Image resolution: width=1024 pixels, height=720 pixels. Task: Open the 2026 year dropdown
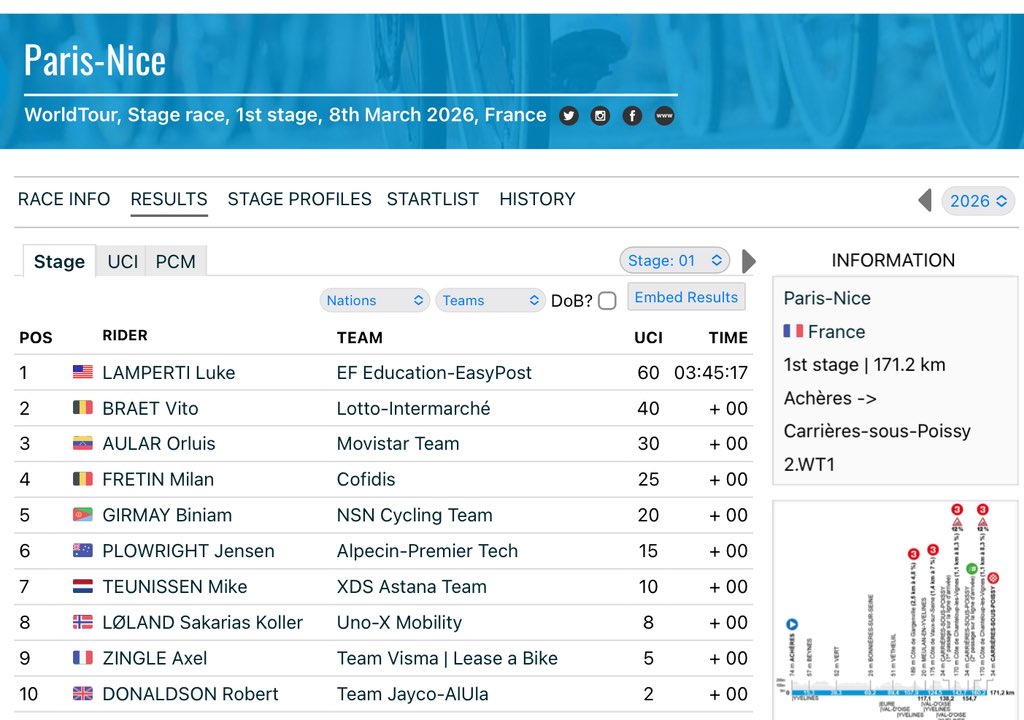tap(978, 201)
